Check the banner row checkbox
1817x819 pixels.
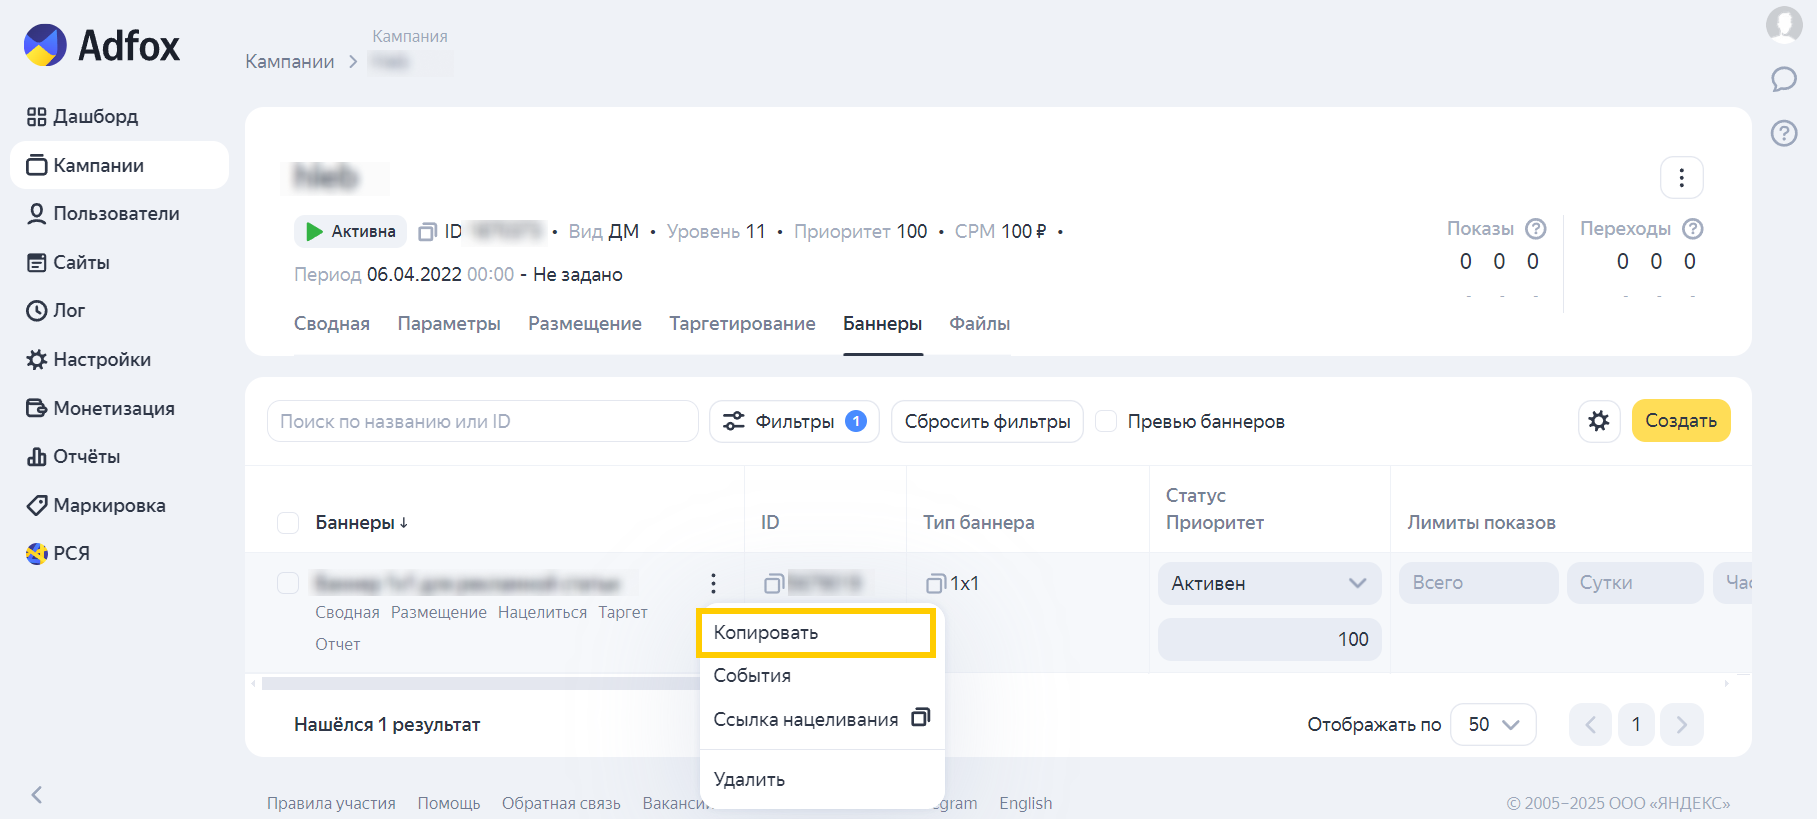[288, 583]
